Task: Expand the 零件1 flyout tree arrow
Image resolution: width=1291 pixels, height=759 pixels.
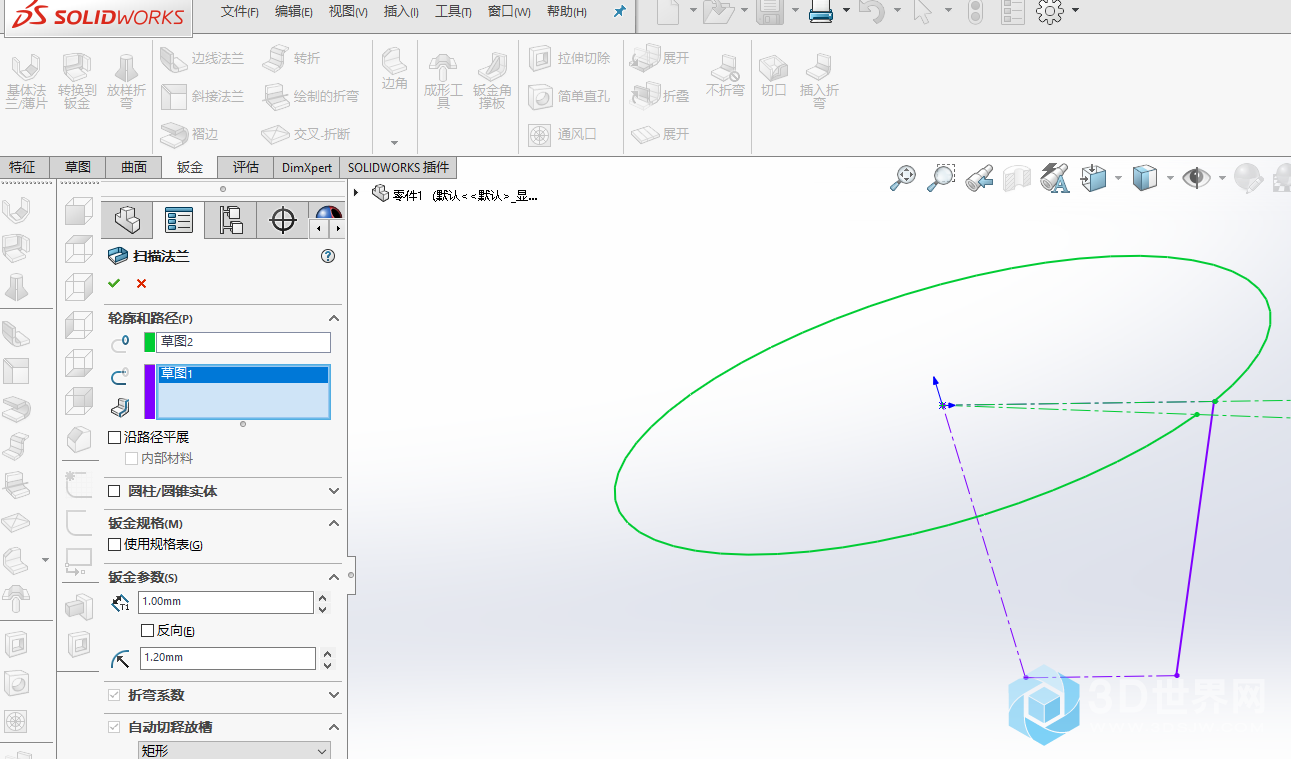Action: click(356, 193)
